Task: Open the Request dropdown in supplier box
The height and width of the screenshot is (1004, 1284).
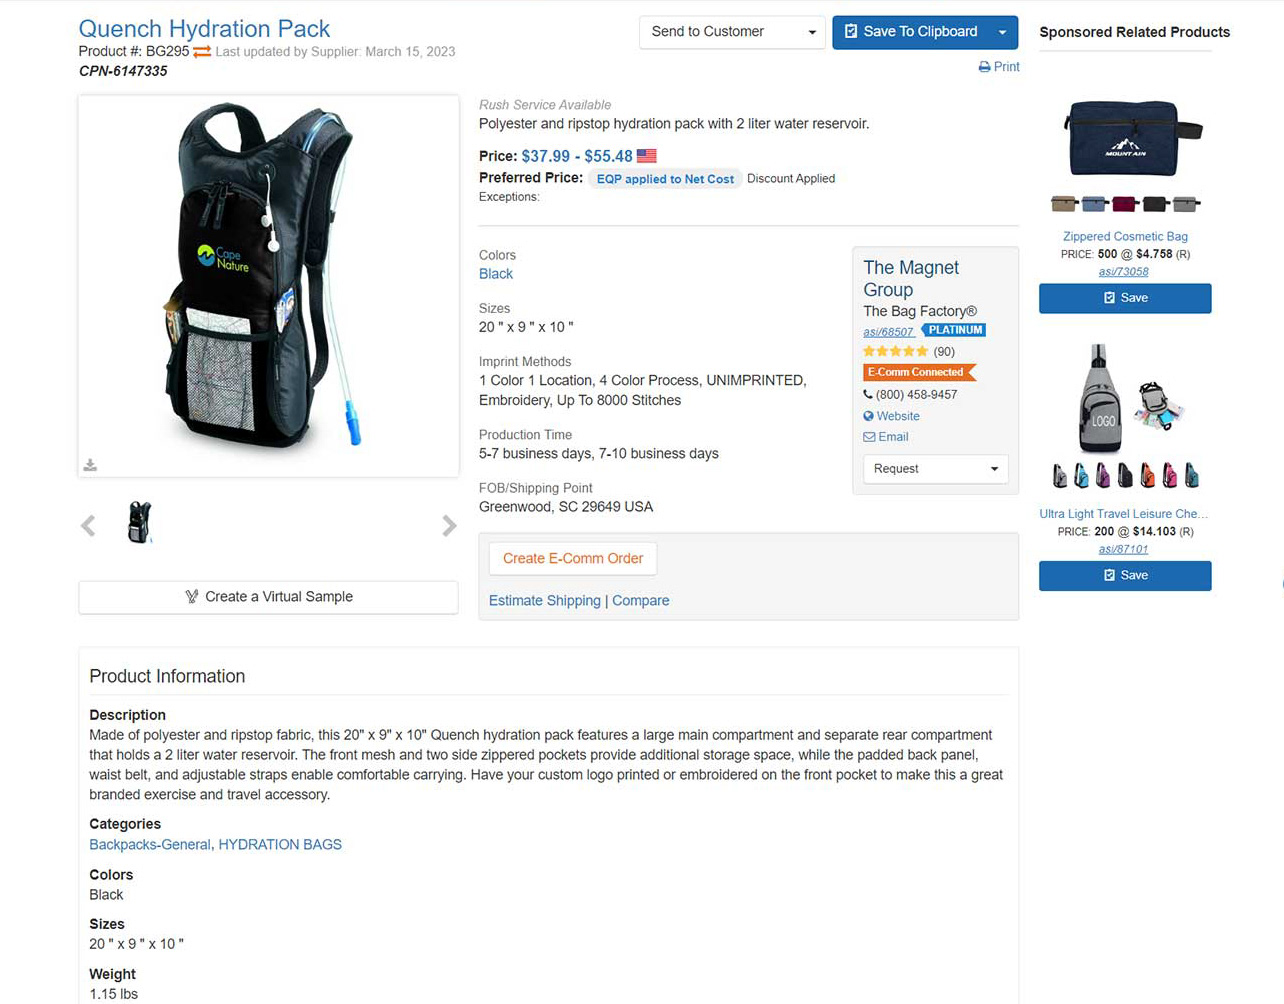Action: point(935,469)
